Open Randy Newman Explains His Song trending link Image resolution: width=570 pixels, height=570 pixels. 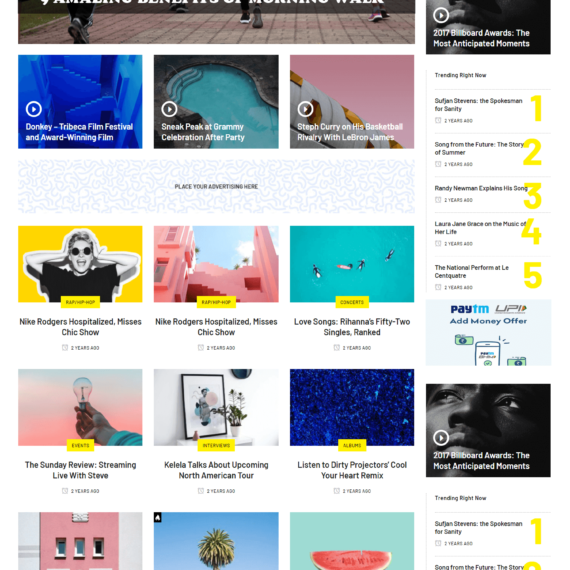[481, 188]
